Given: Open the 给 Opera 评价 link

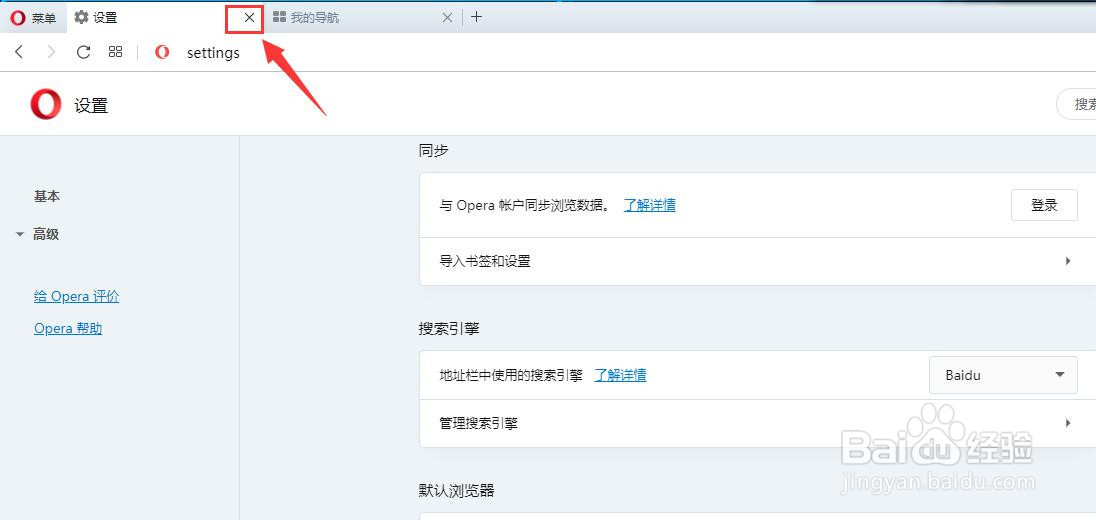Looking at the screenshot, I should (x=76, y=296).
